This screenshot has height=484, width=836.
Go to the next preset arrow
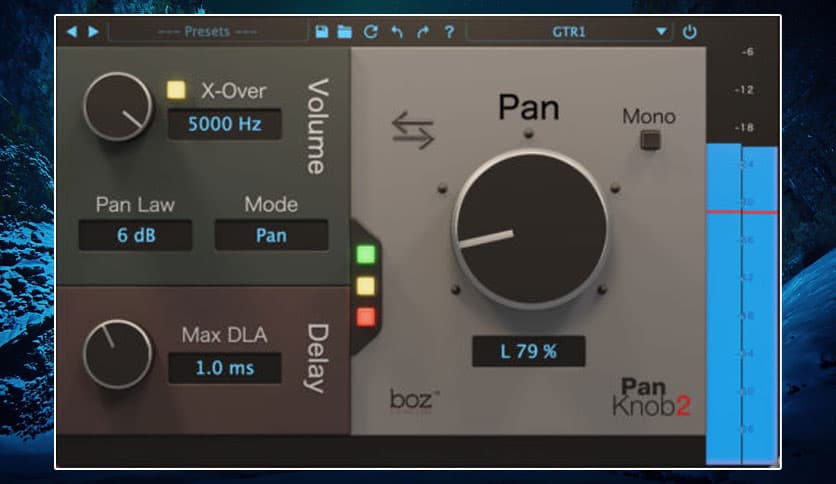tap(93, 32)
